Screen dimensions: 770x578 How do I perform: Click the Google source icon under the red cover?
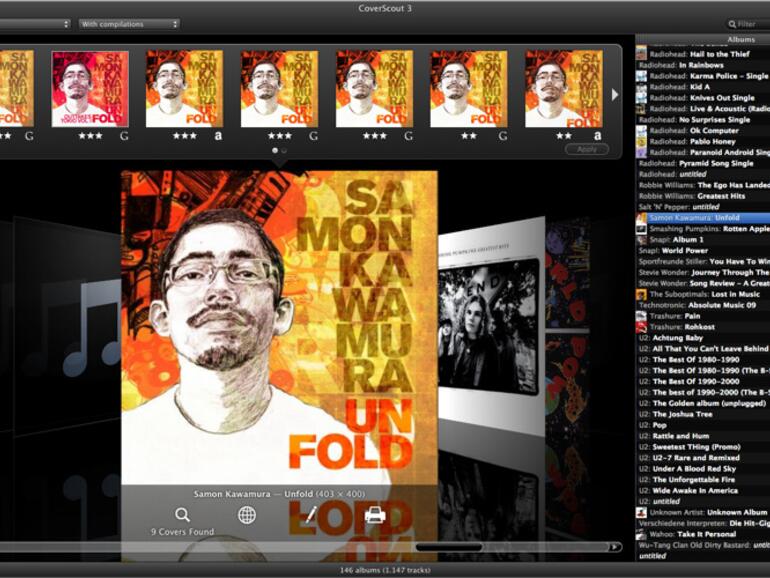124,136
